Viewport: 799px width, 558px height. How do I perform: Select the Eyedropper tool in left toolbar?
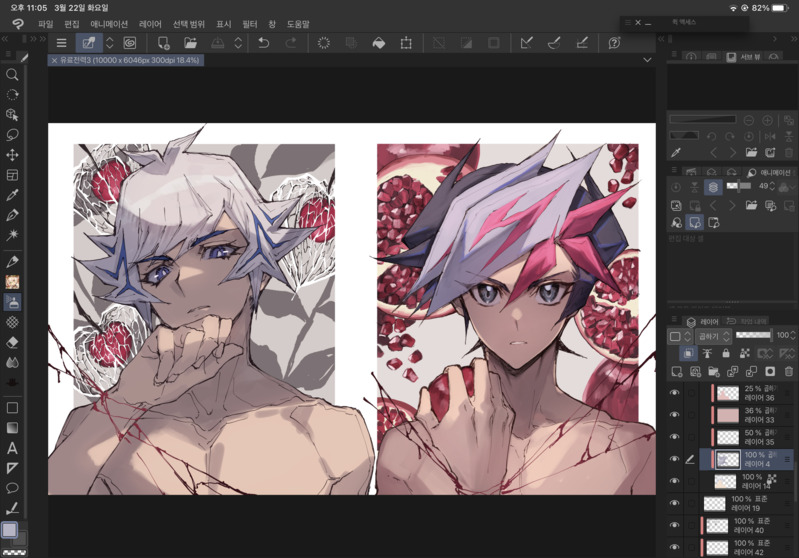[x=12, y=195]
